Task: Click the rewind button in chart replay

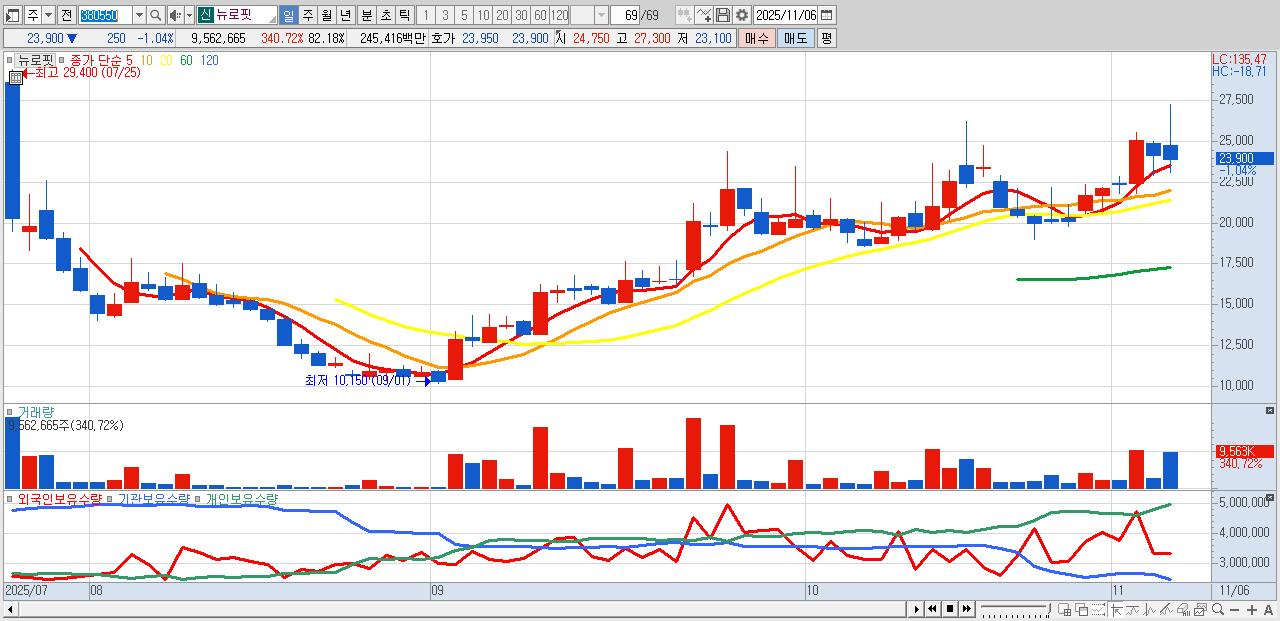Action: click(x=932, y=609)
